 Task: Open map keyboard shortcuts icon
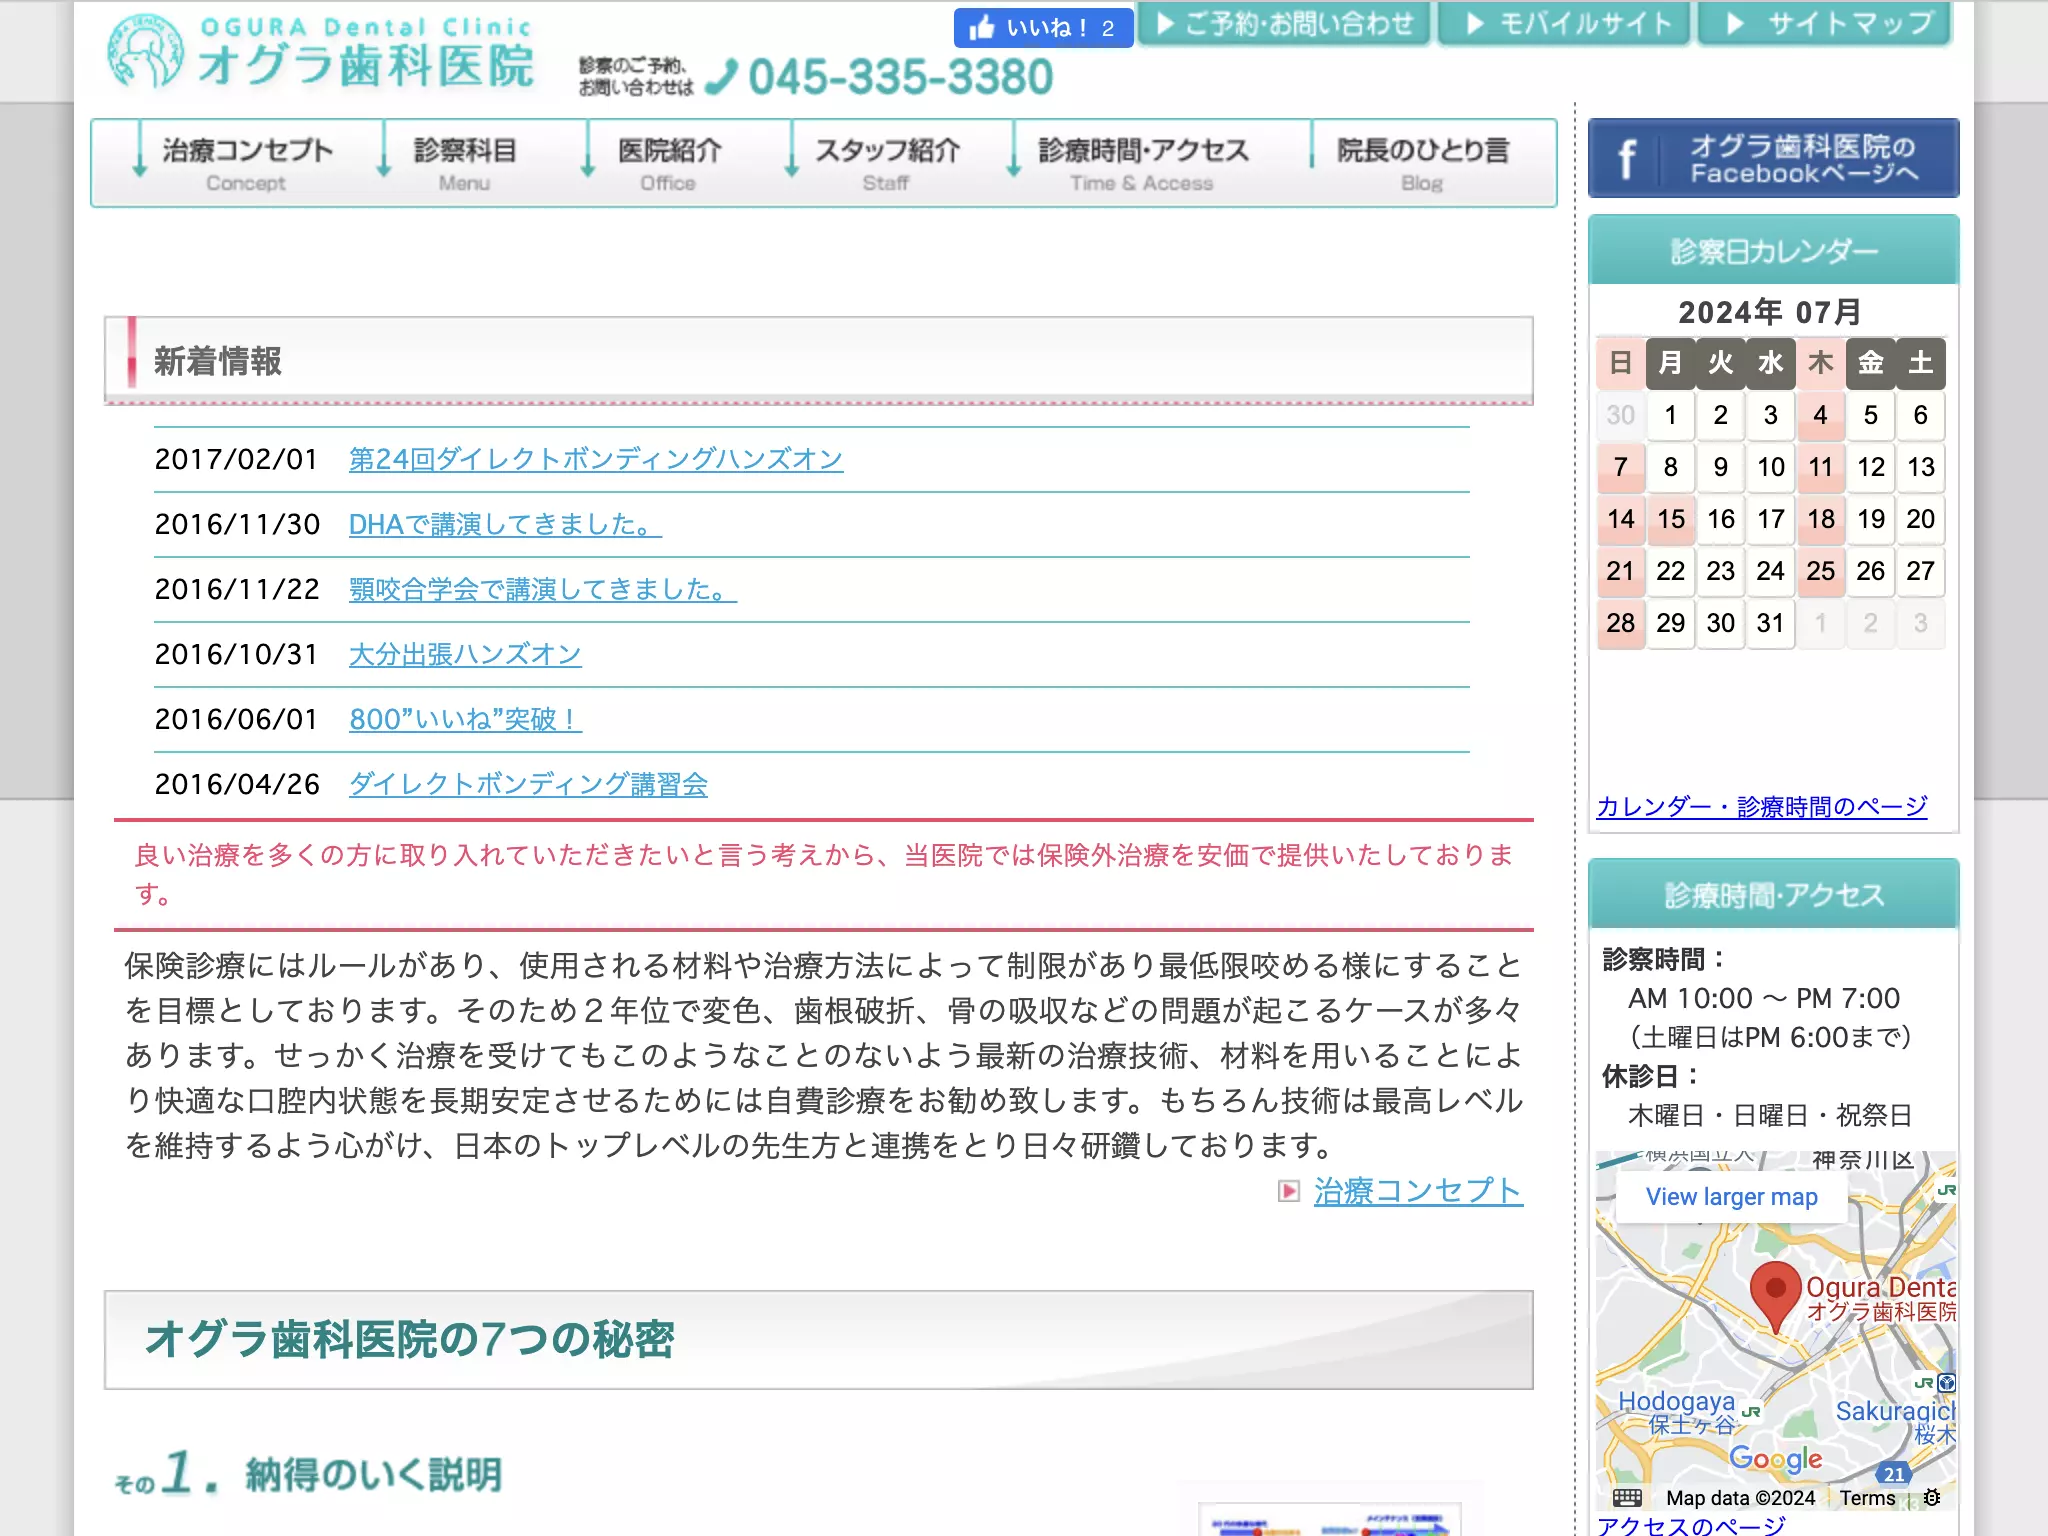click(x=1627, y=1497)
